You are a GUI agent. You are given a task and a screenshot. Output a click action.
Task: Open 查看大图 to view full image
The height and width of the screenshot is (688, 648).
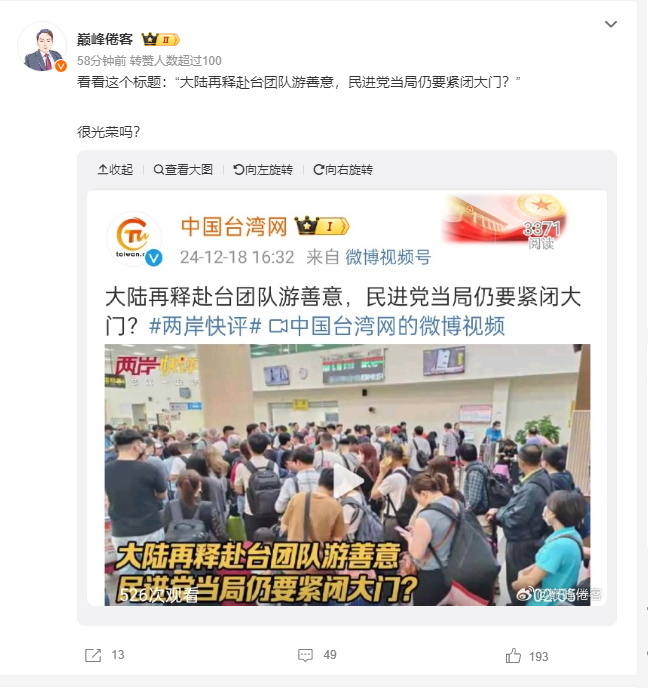183,170
